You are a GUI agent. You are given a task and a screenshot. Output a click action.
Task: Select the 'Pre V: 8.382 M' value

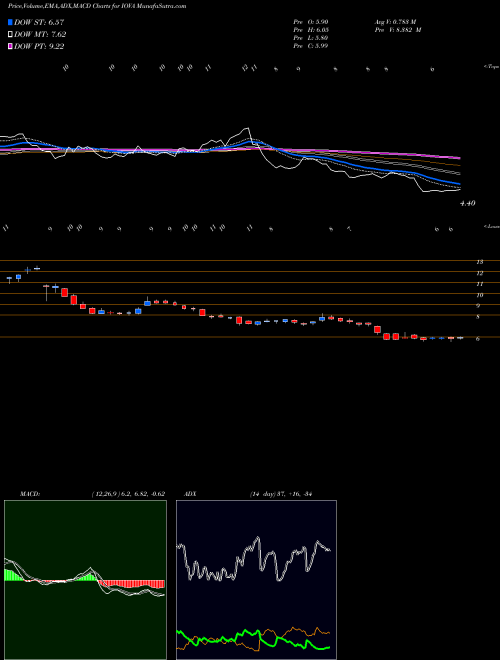(397, 30)
